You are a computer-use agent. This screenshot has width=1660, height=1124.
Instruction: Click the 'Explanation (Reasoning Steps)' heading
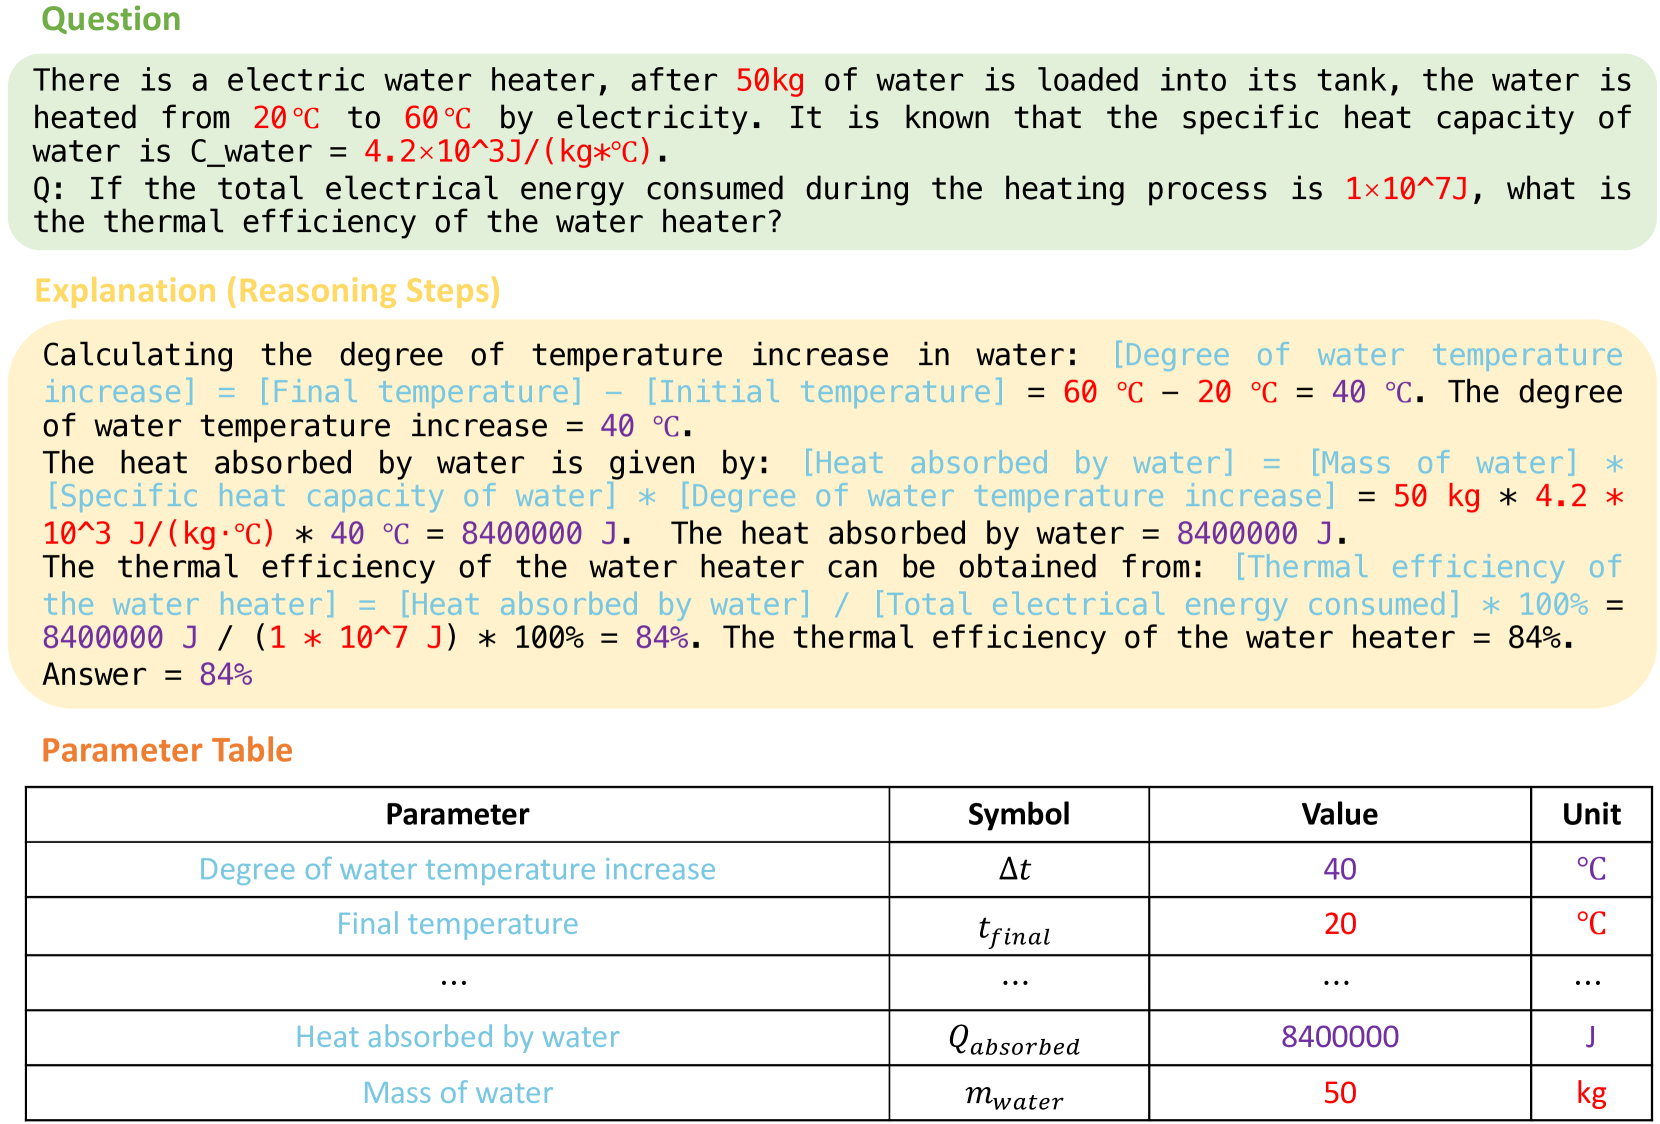coord(267,290)
